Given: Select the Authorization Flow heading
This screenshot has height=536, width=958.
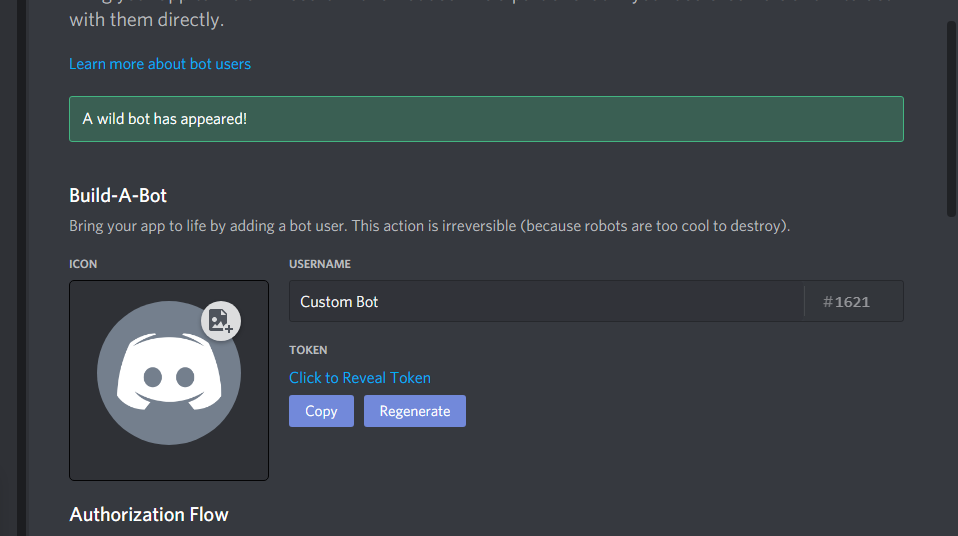Looking at the screenshot, I should pyautogui.click(x=149, y=515).
